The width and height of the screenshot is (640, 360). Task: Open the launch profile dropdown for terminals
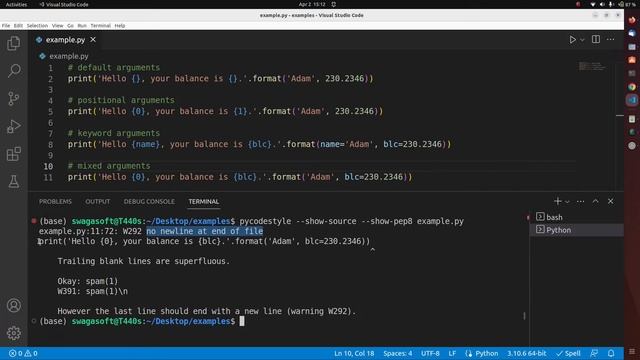point(567,202)
